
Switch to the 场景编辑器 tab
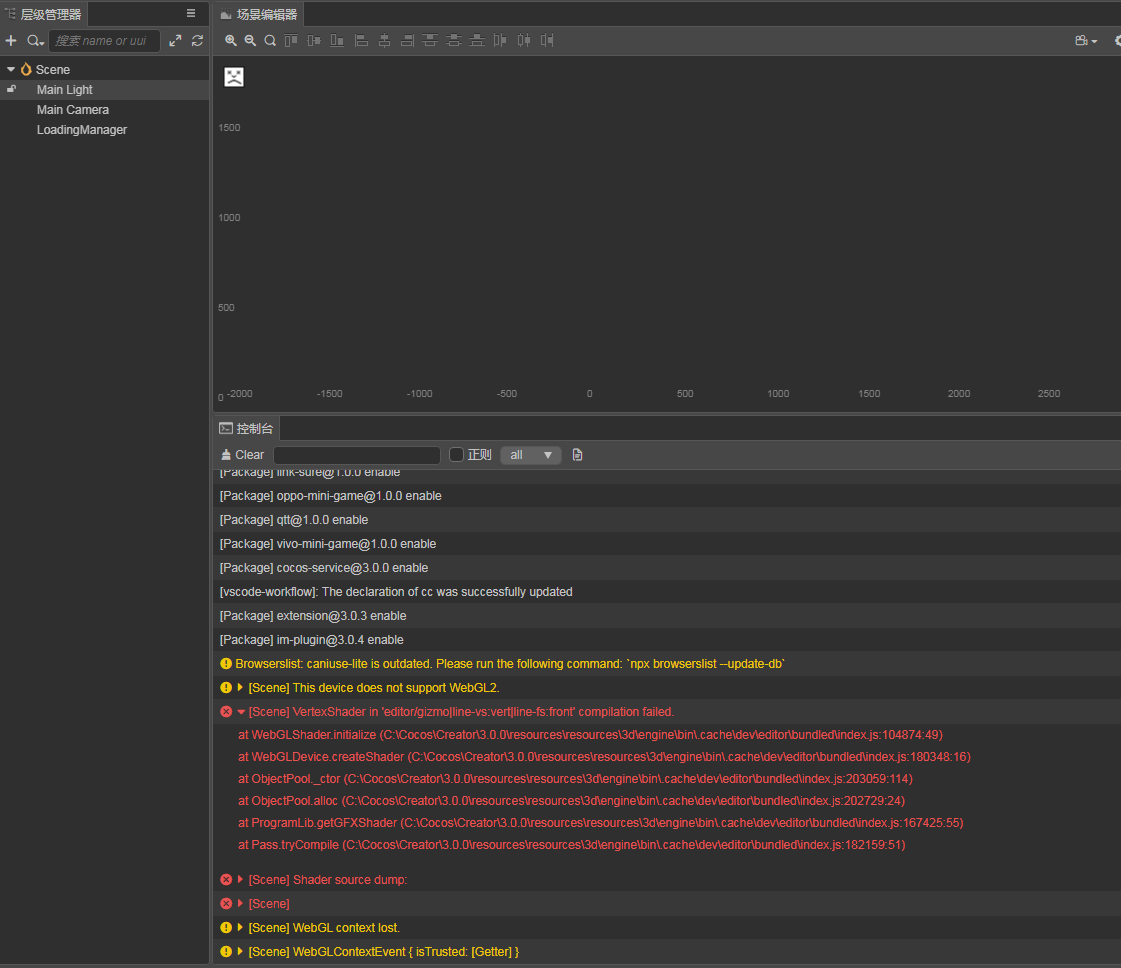tap(259, 14)
